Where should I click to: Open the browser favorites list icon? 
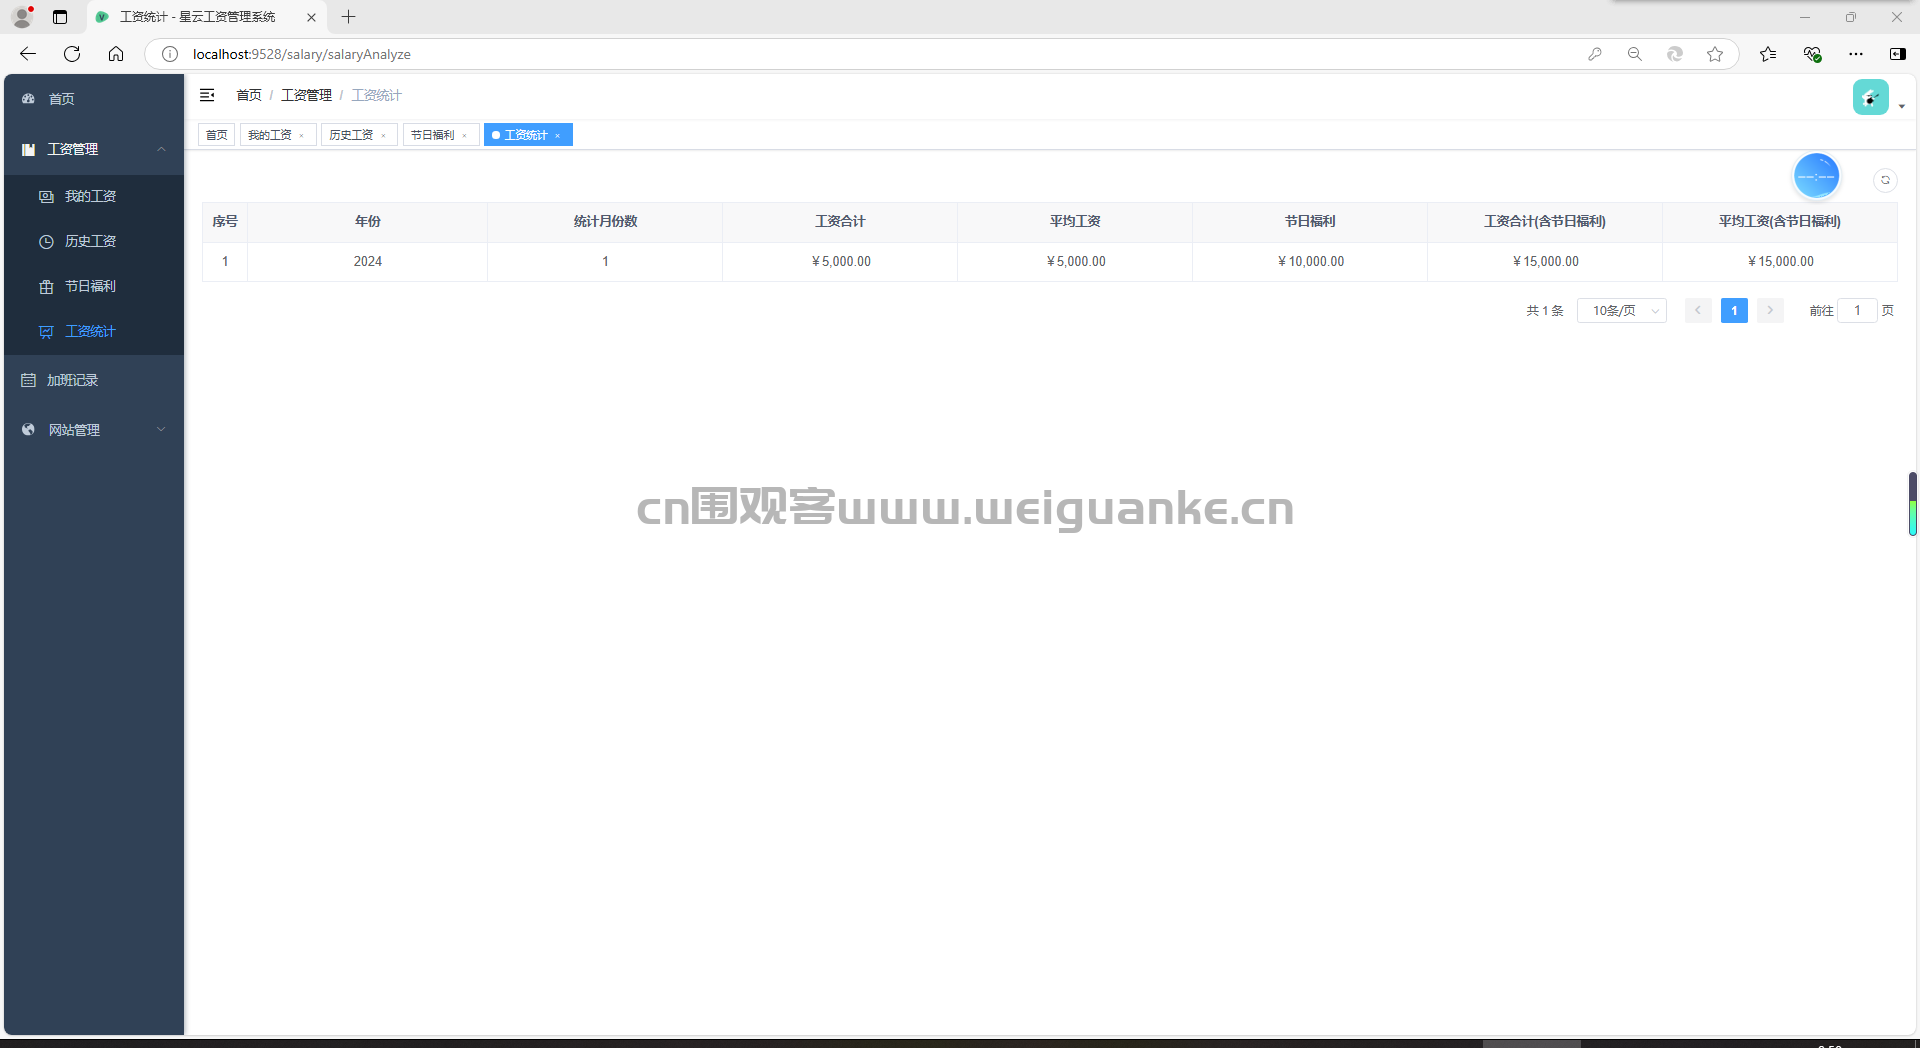1768,54
